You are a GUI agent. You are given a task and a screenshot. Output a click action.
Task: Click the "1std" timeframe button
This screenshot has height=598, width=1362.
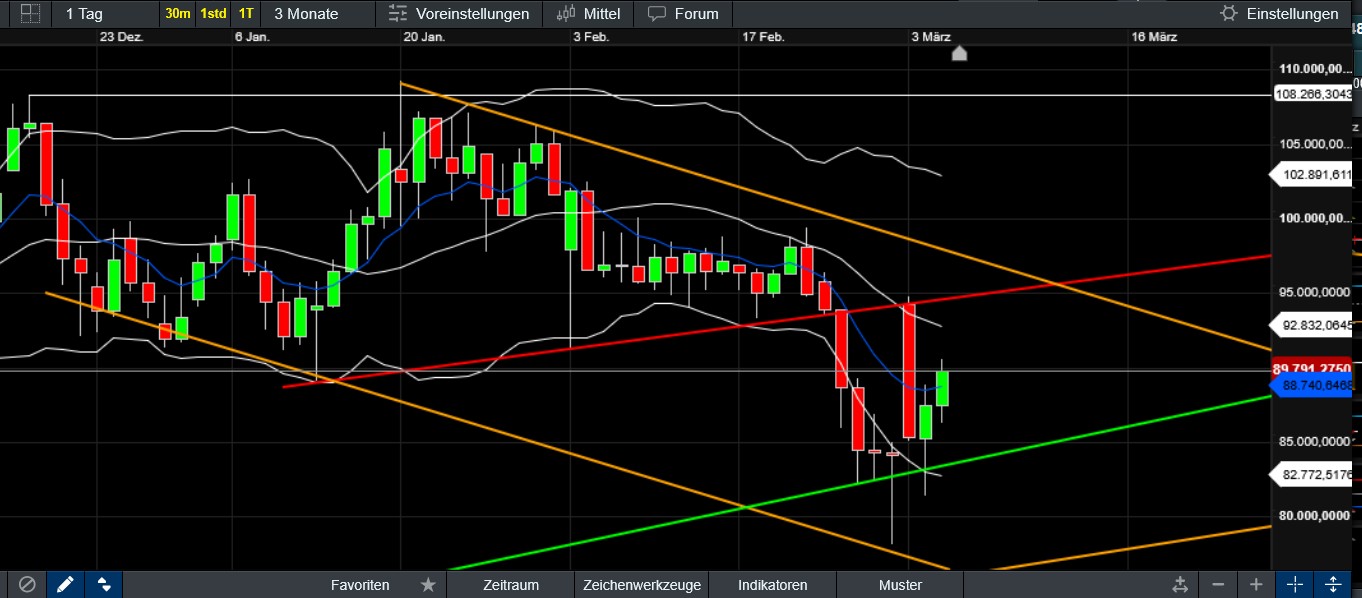[212, 13]
